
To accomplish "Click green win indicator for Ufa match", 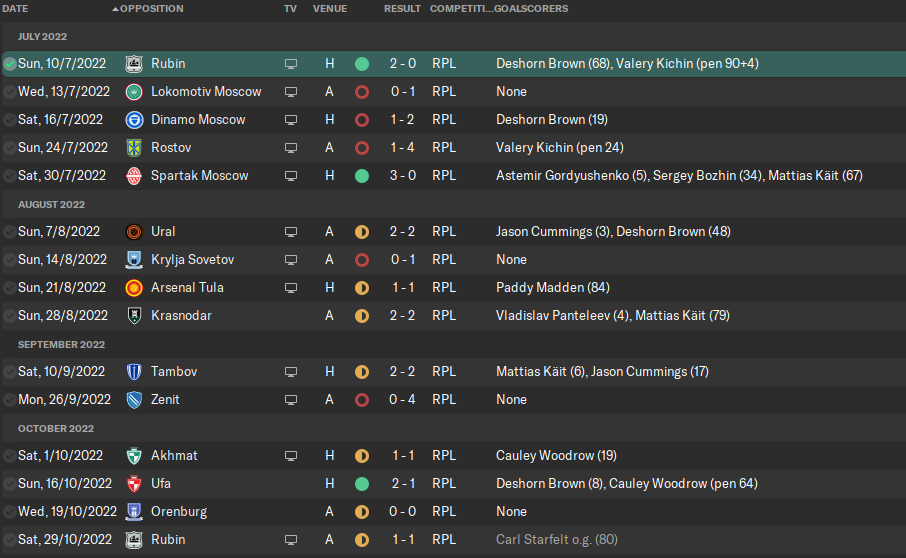I will tap(362, 484).
